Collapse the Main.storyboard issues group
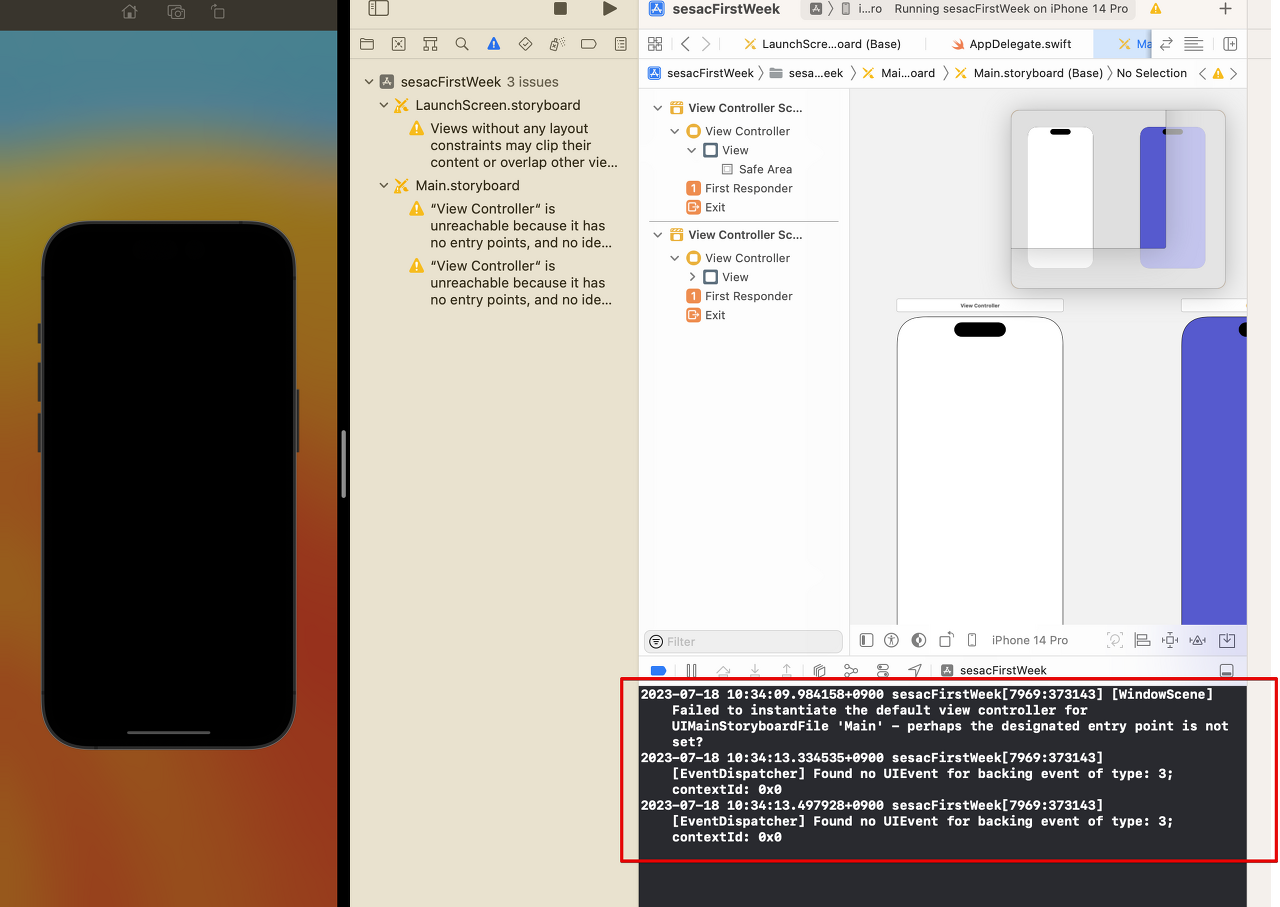The width and height of the screenshot is (1280, 907). click(x=383, y=185)
